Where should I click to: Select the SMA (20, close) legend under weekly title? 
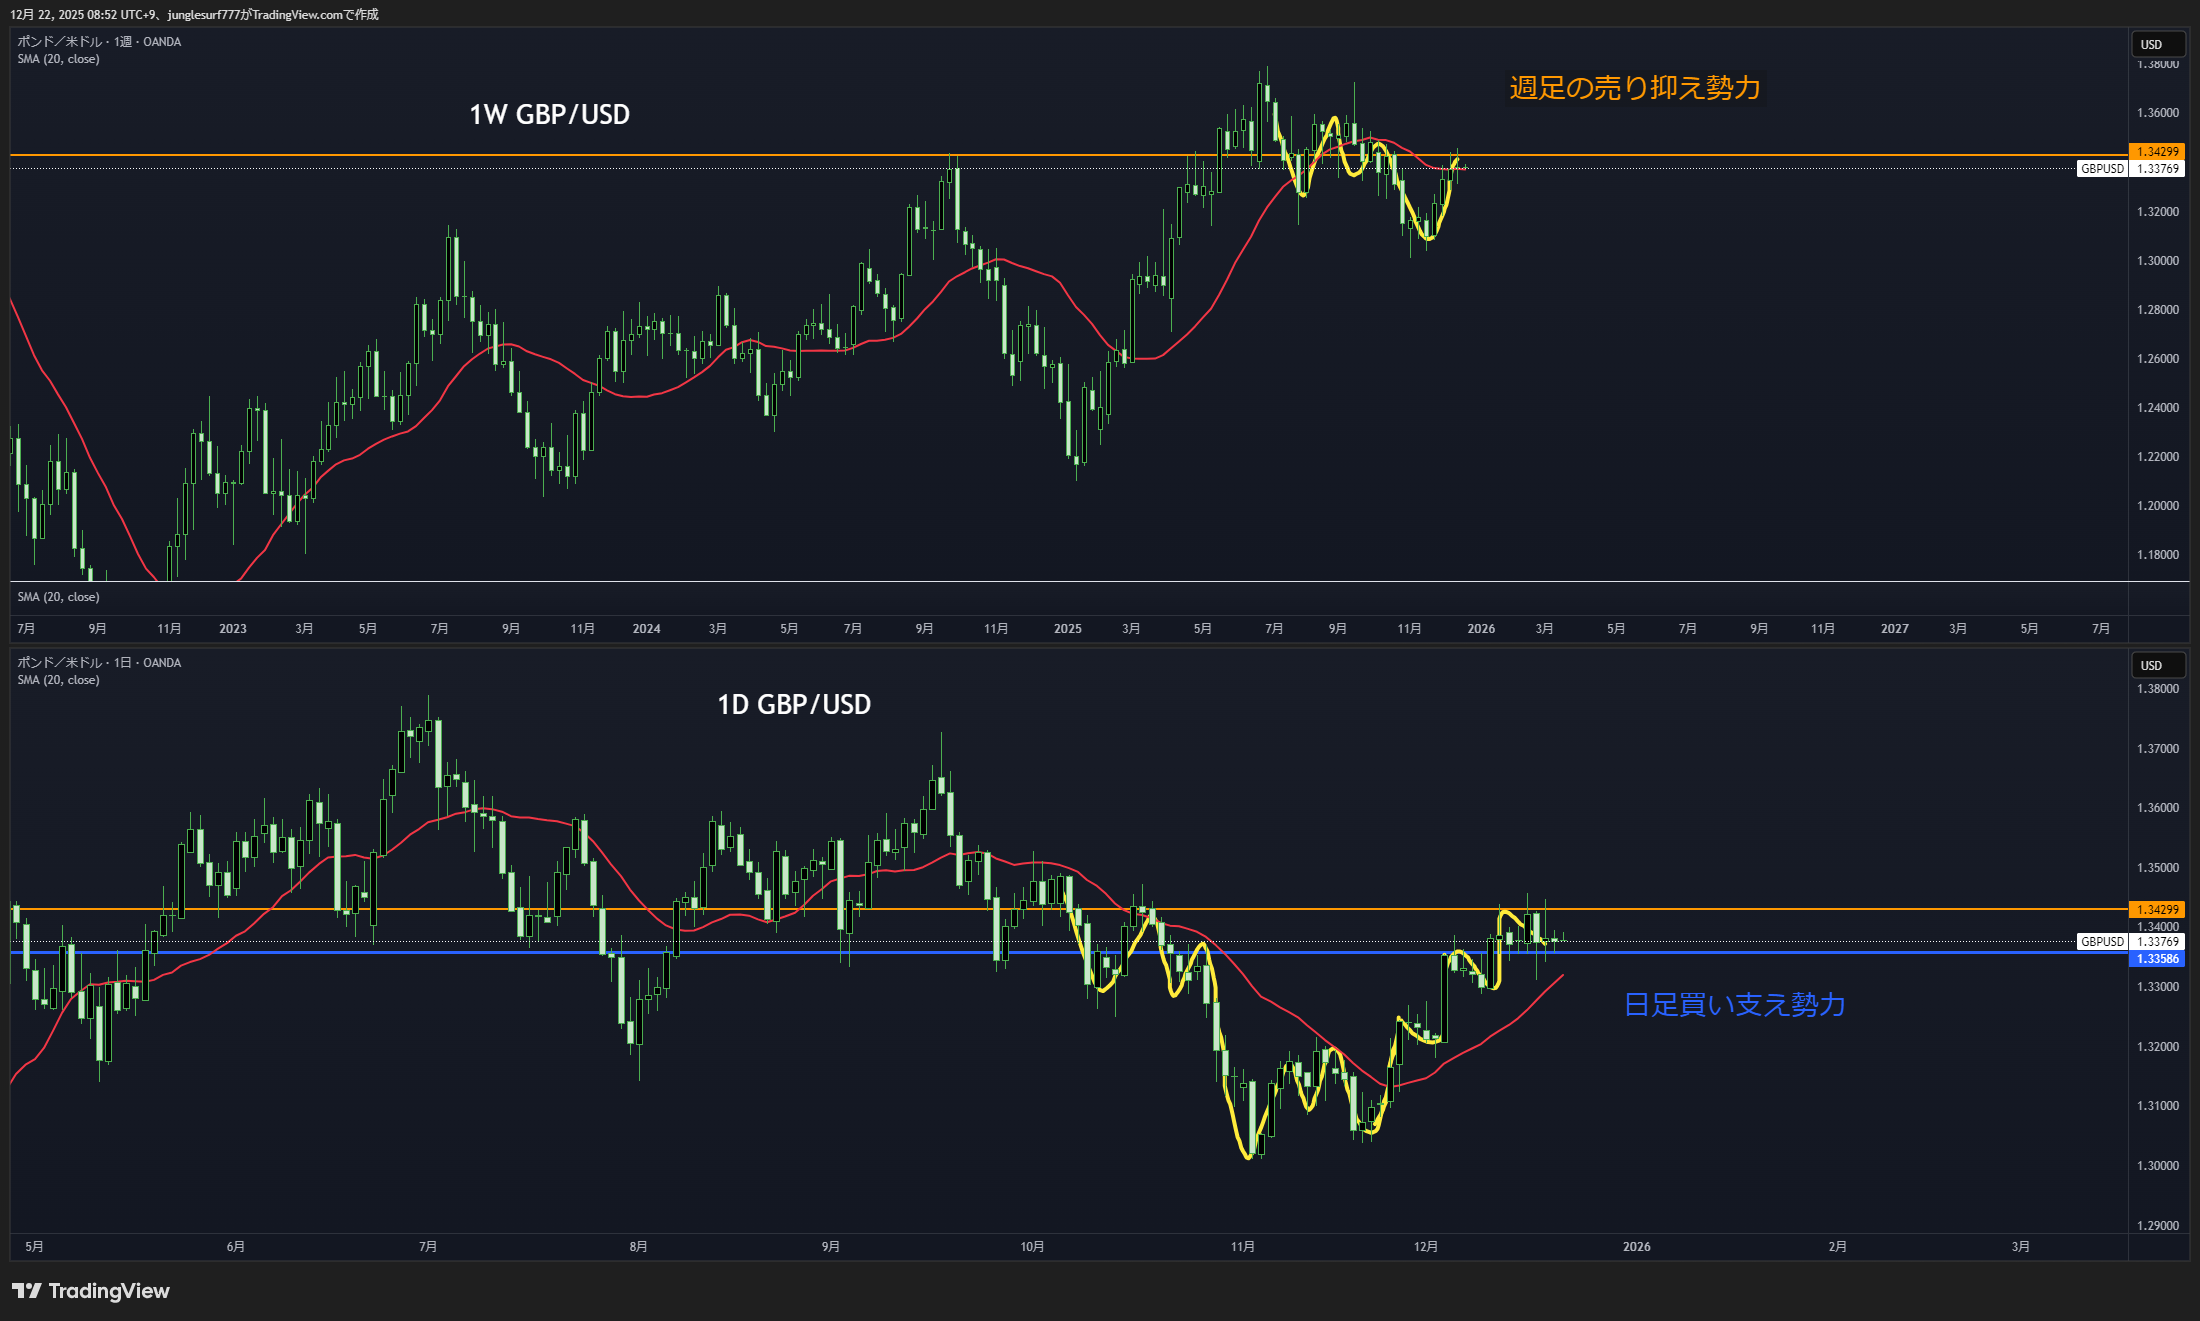coord(58,59)
